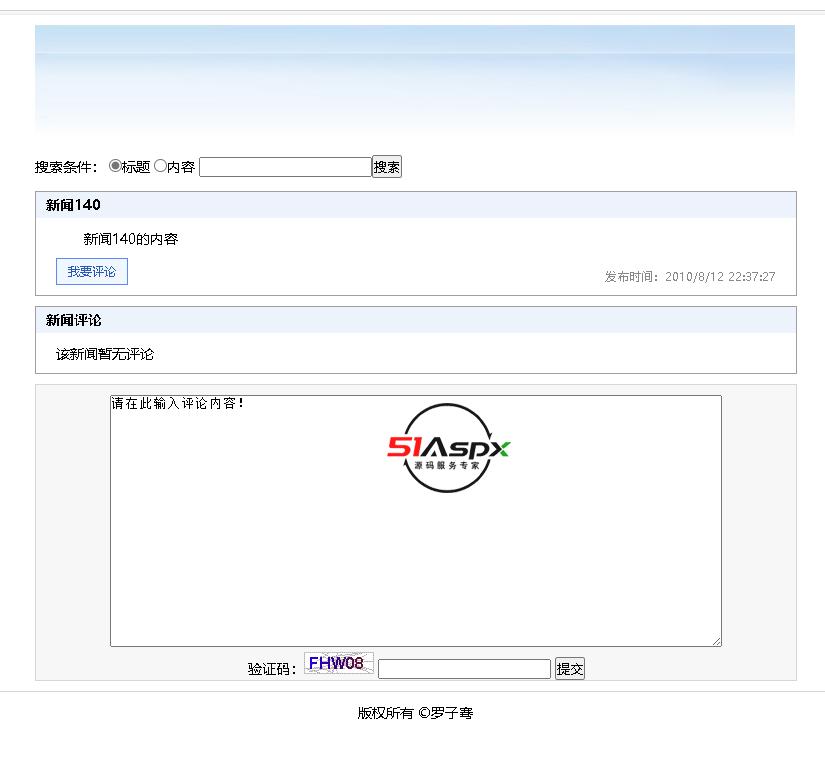The height and width of the screenshot is (759, 825).
Task: Click the 新闻140的内容 text
Action: pyautogui.click(x=130, y=239)
